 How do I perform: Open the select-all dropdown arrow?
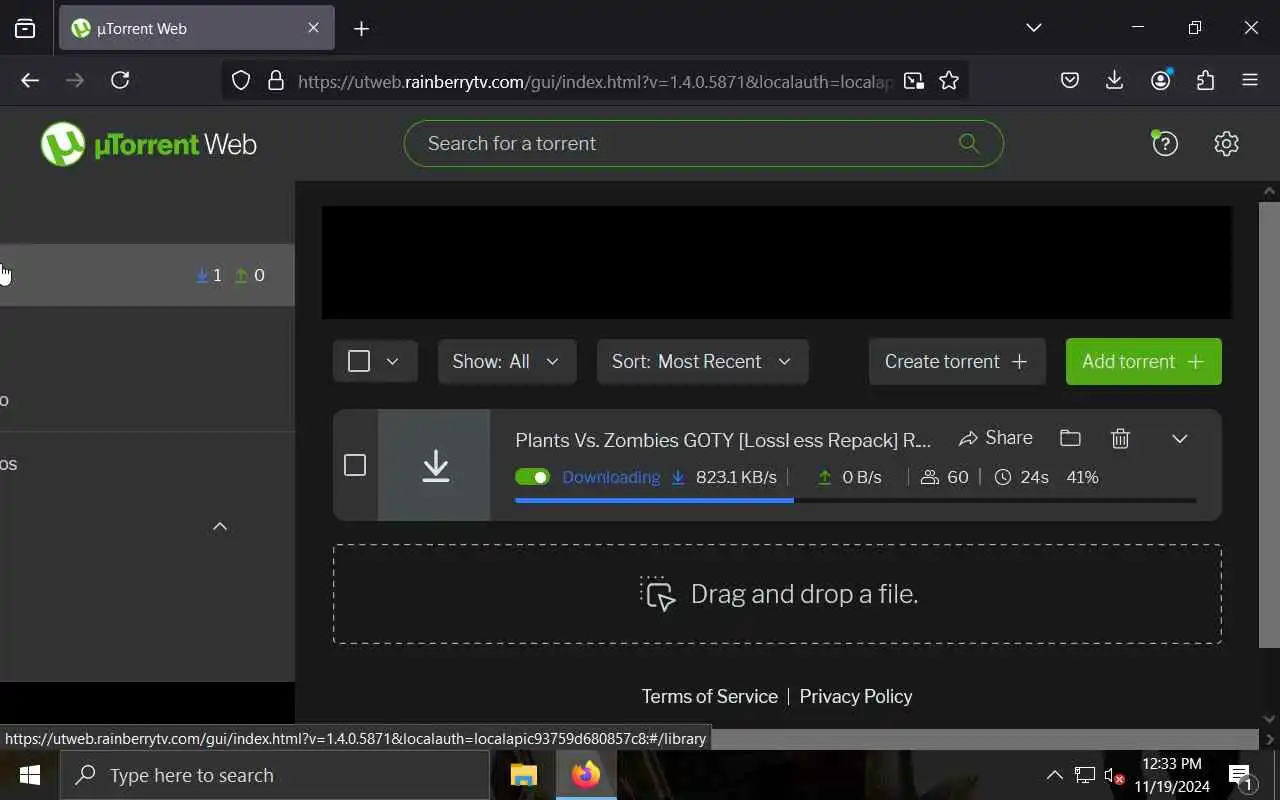(x=392, y=361)
